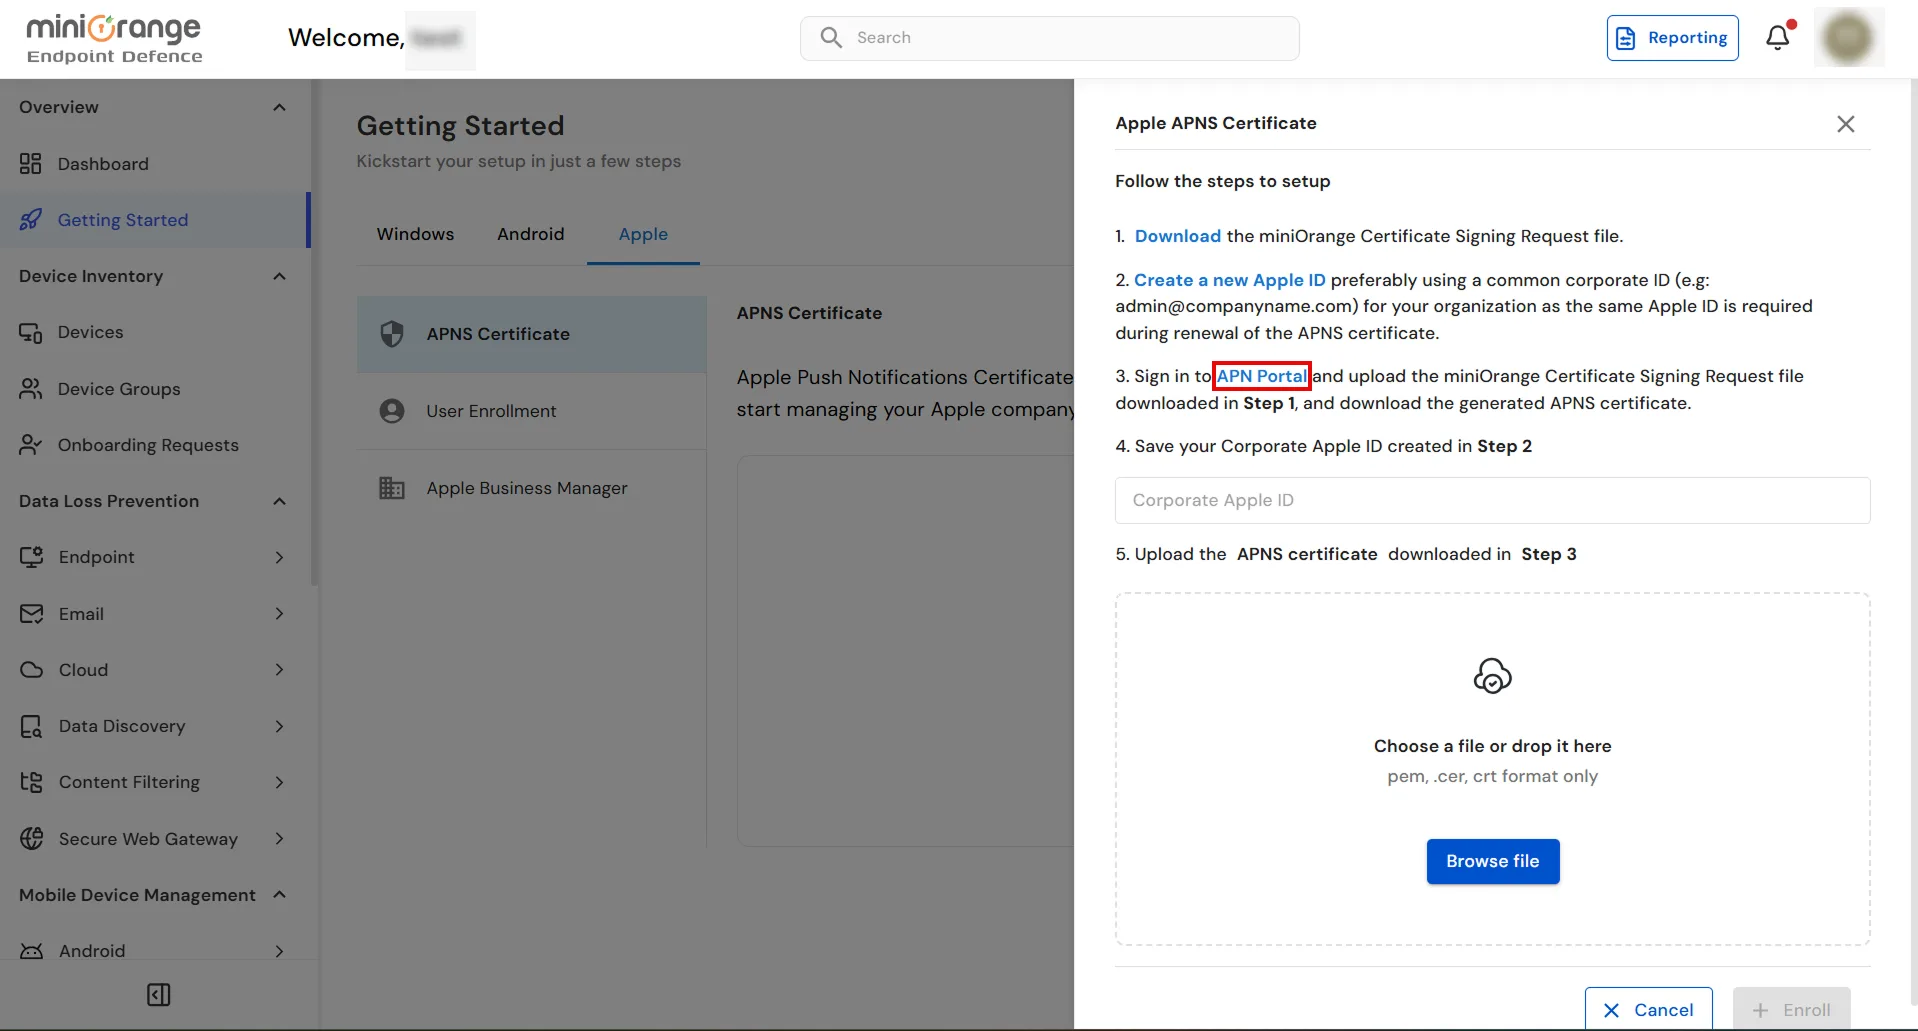Select User Enrollment step

532,411
